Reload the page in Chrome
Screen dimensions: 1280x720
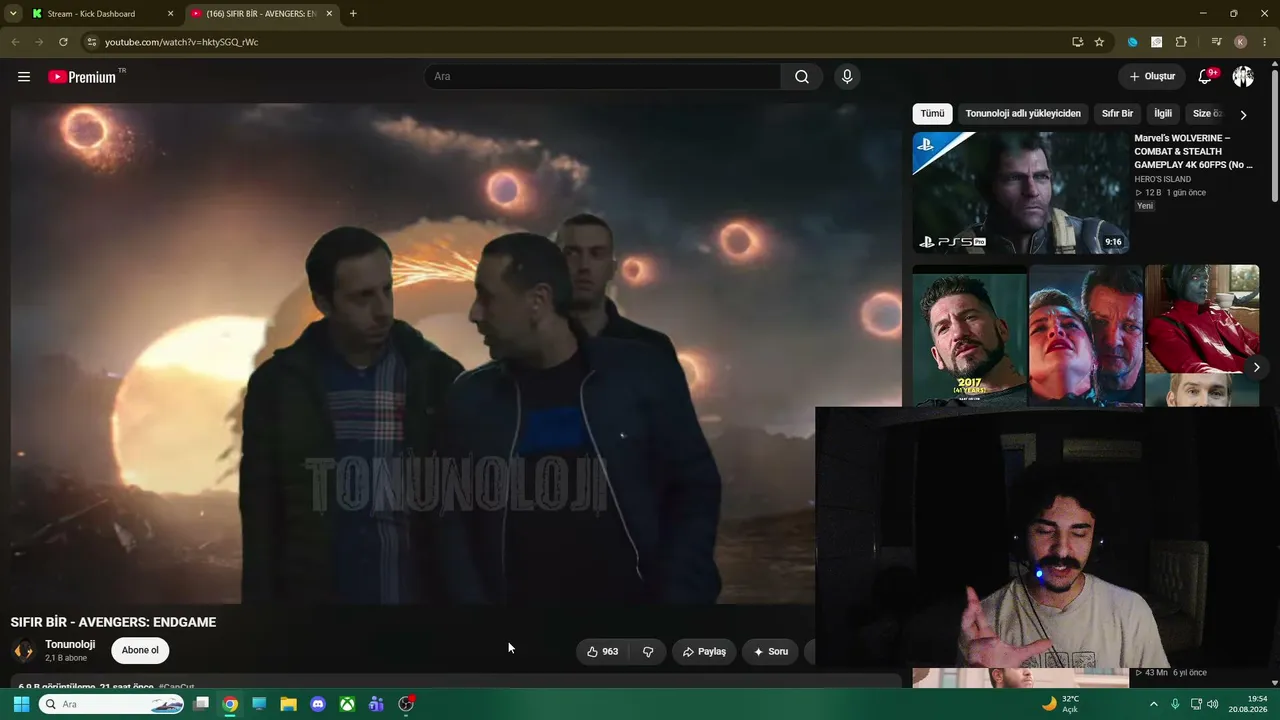click(x=63, y=42)
